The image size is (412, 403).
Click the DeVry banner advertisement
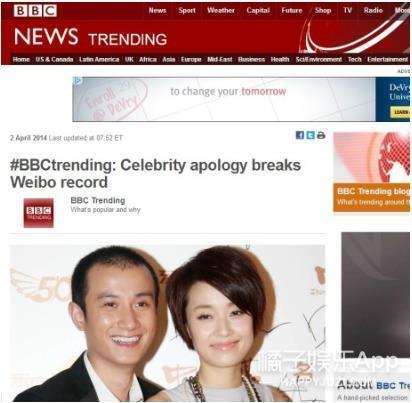tap(241, 99)
